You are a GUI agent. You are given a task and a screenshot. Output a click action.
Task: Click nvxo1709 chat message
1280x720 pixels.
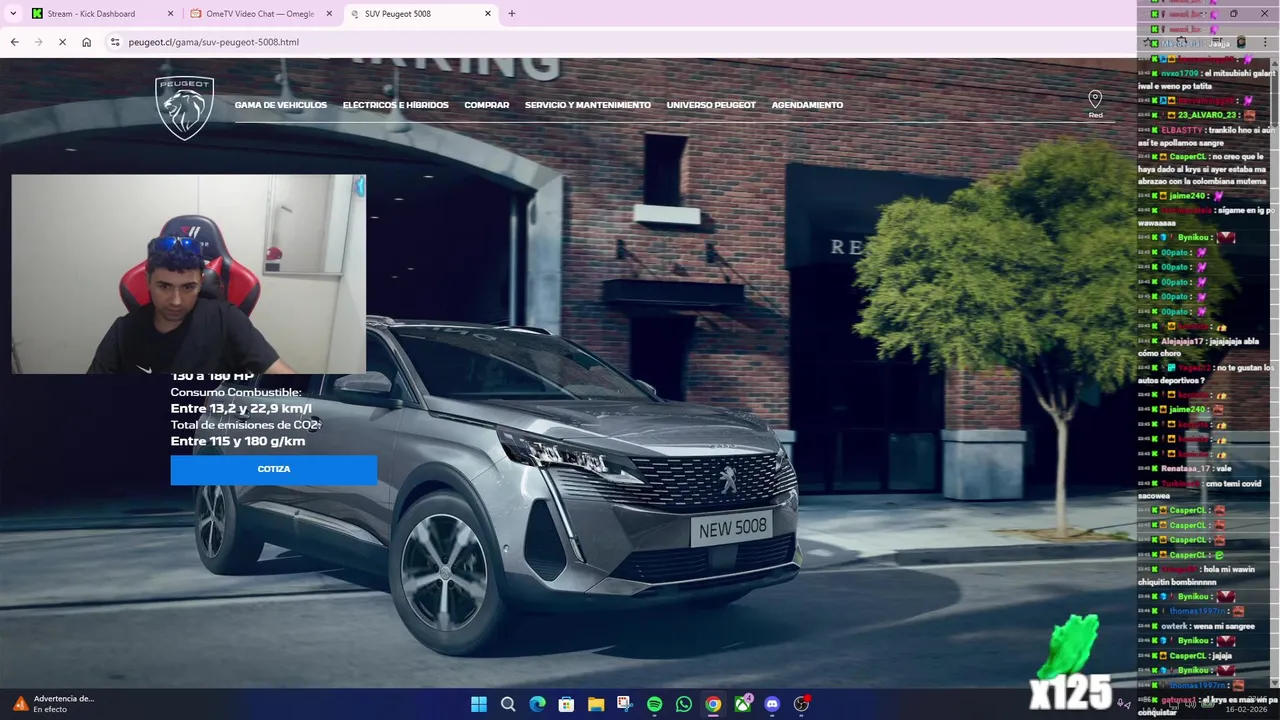pyautogui.click(x=1205, y=79)
